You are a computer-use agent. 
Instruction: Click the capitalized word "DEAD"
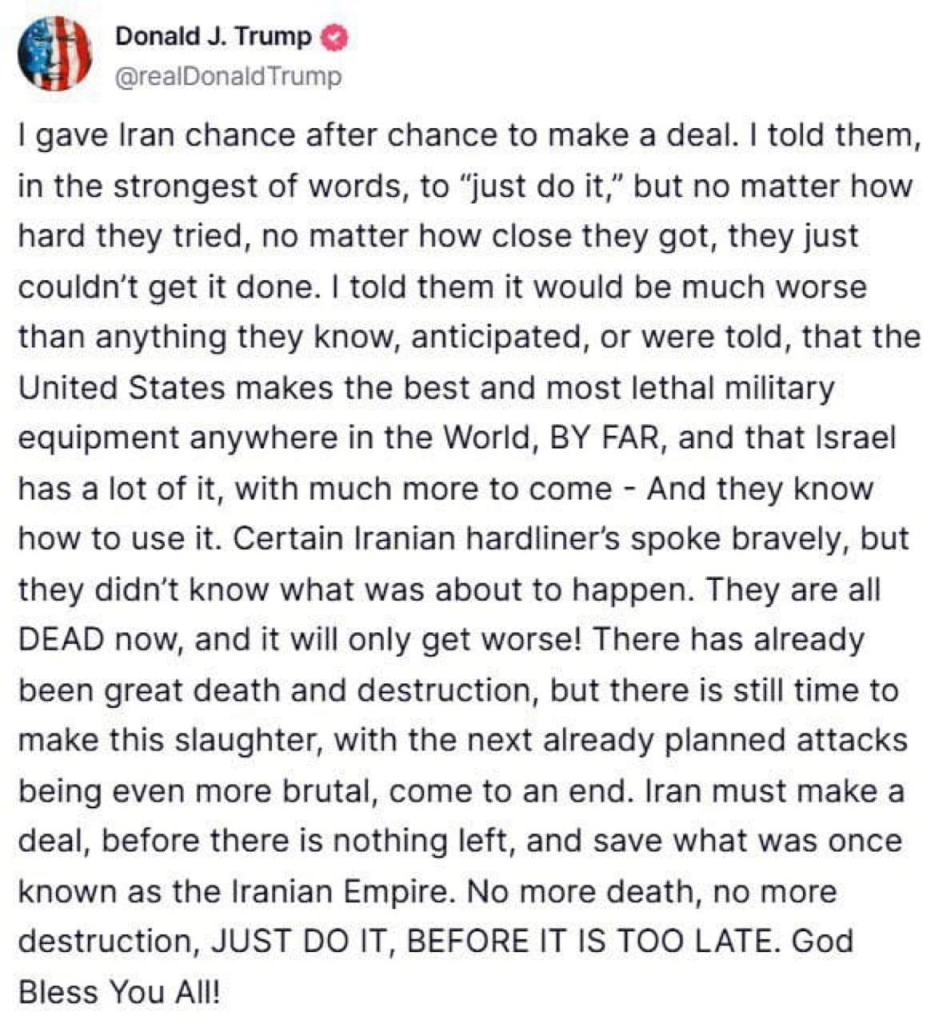(x=64, y=641)
